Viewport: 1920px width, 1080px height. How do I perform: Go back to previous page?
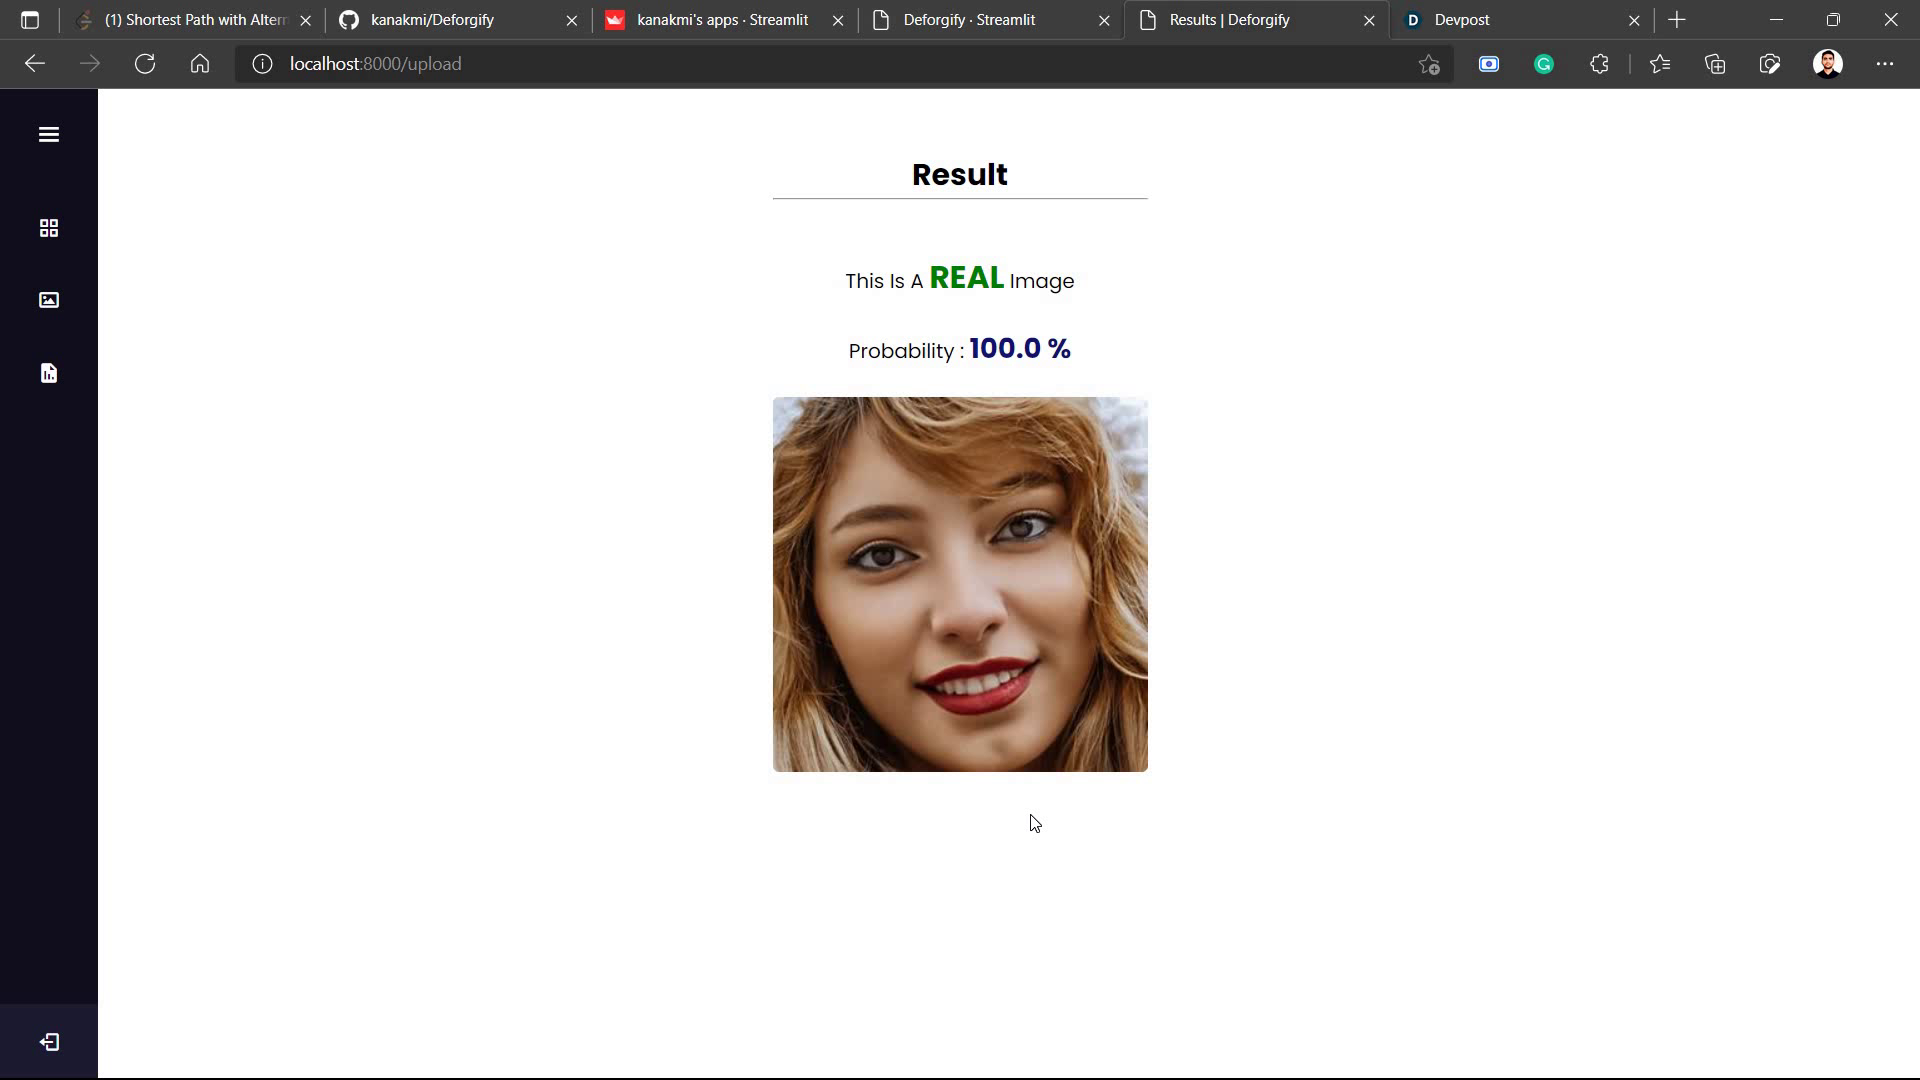click(35, 64)
